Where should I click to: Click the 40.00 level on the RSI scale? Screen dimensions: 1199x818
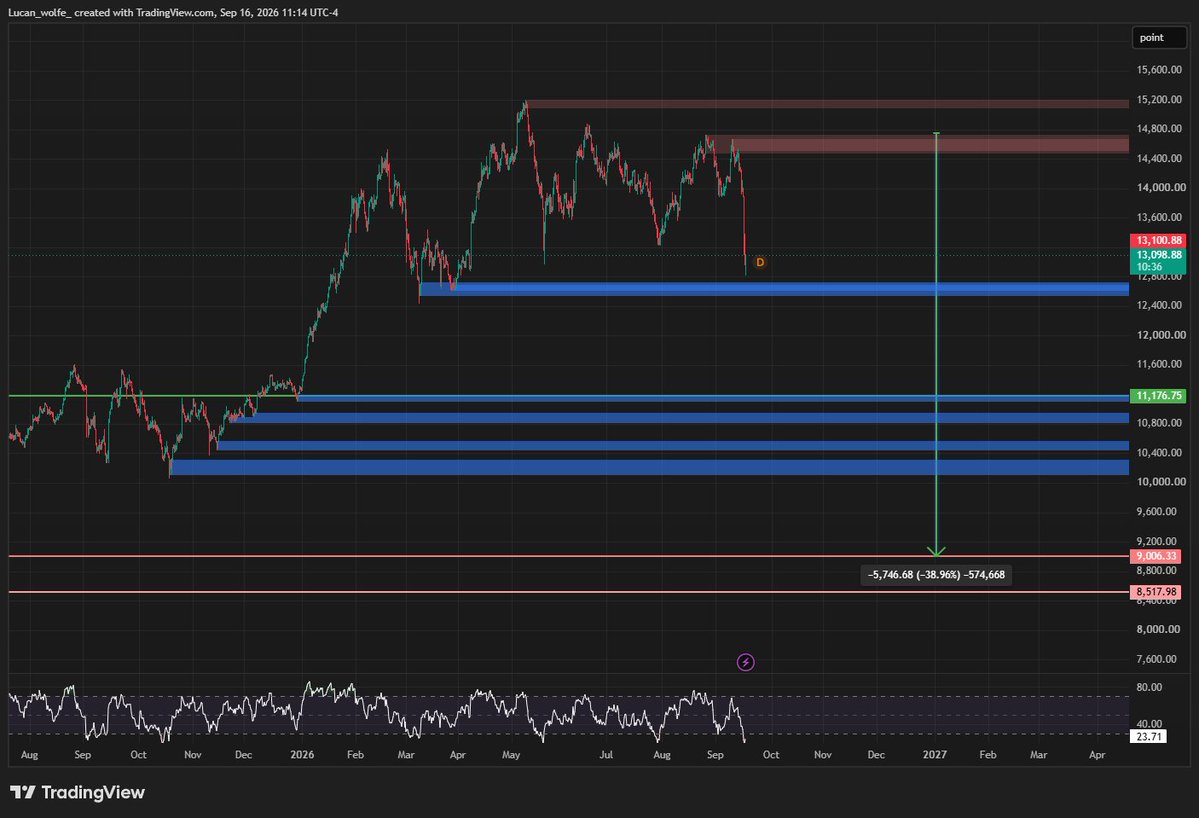pyautogui.click(x=1149, y=723)
